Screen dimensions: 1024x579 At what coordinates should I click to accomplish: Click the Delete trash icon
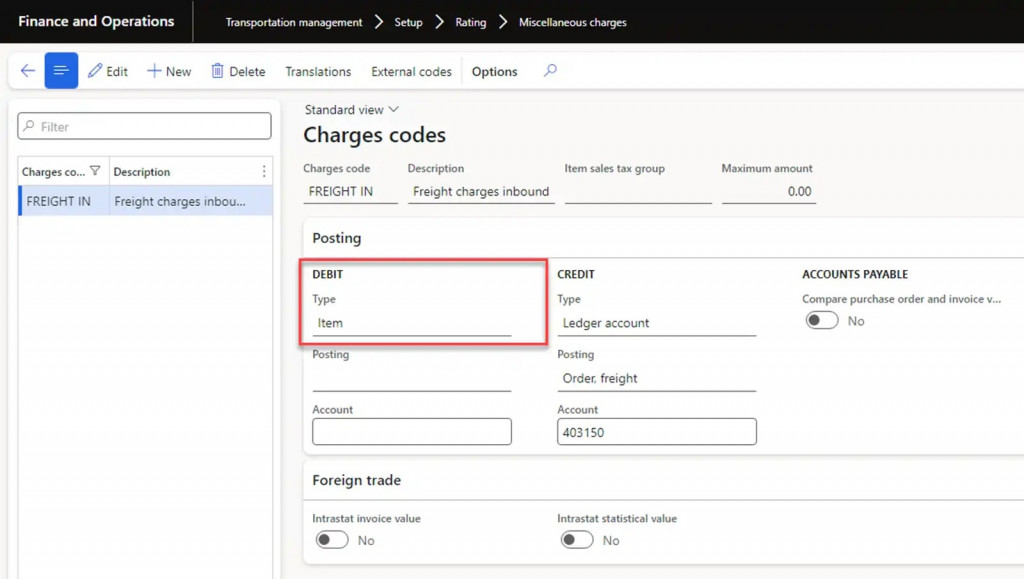216,71
